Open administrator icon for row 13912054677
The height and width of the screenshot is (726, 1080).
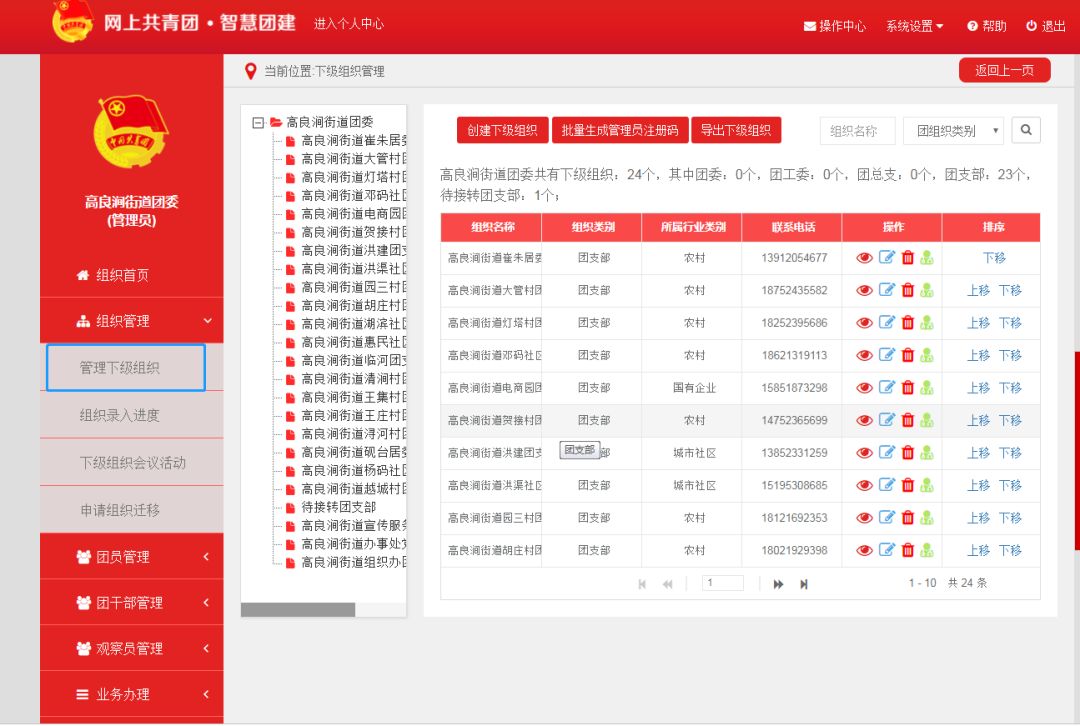[927, 258]
